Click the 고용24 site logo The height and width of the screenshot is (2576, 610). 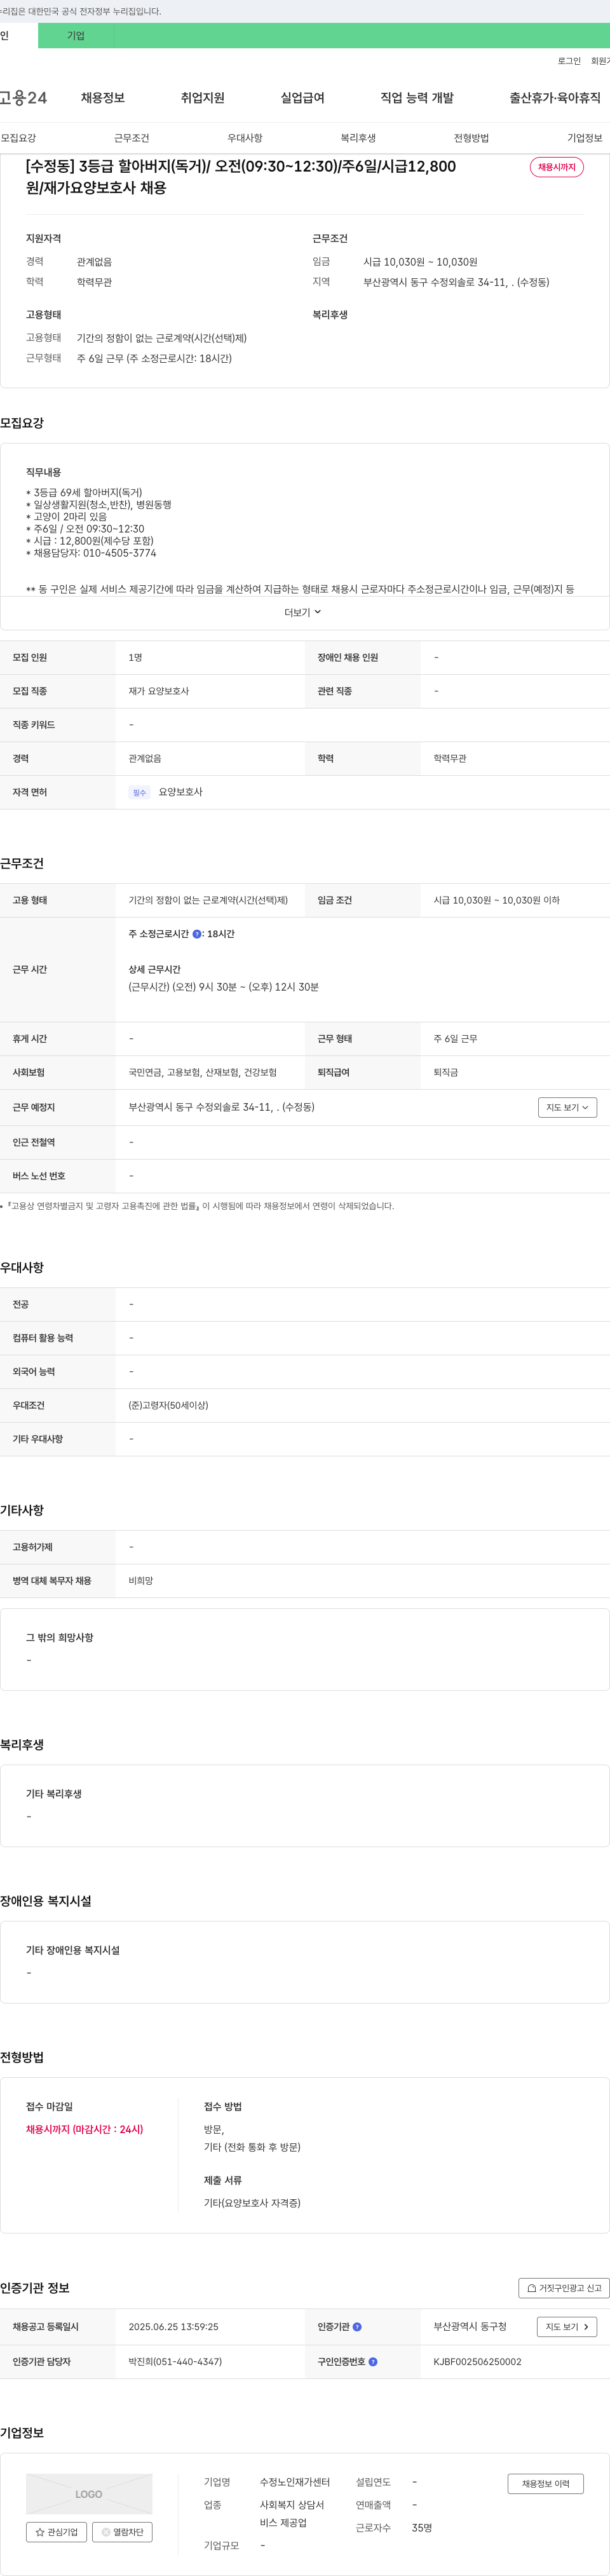click(23, 97)
